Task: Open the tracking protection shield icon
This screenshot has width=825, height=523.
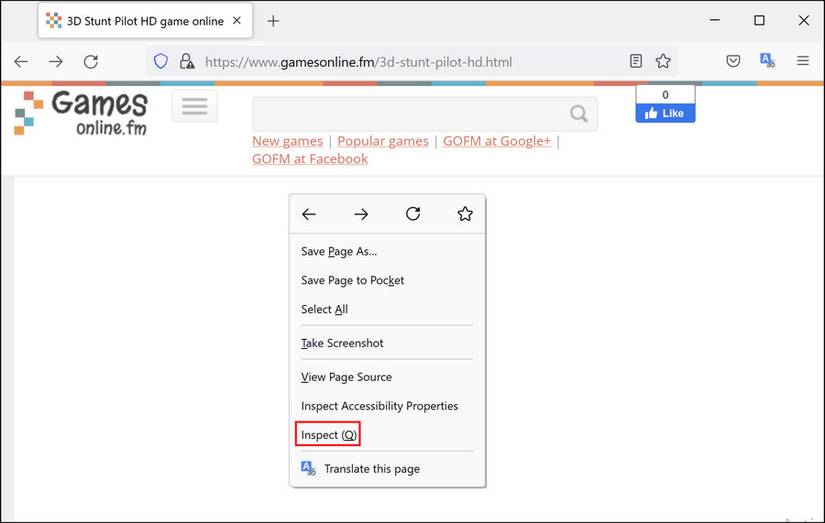Action: [x=160, y=62]
